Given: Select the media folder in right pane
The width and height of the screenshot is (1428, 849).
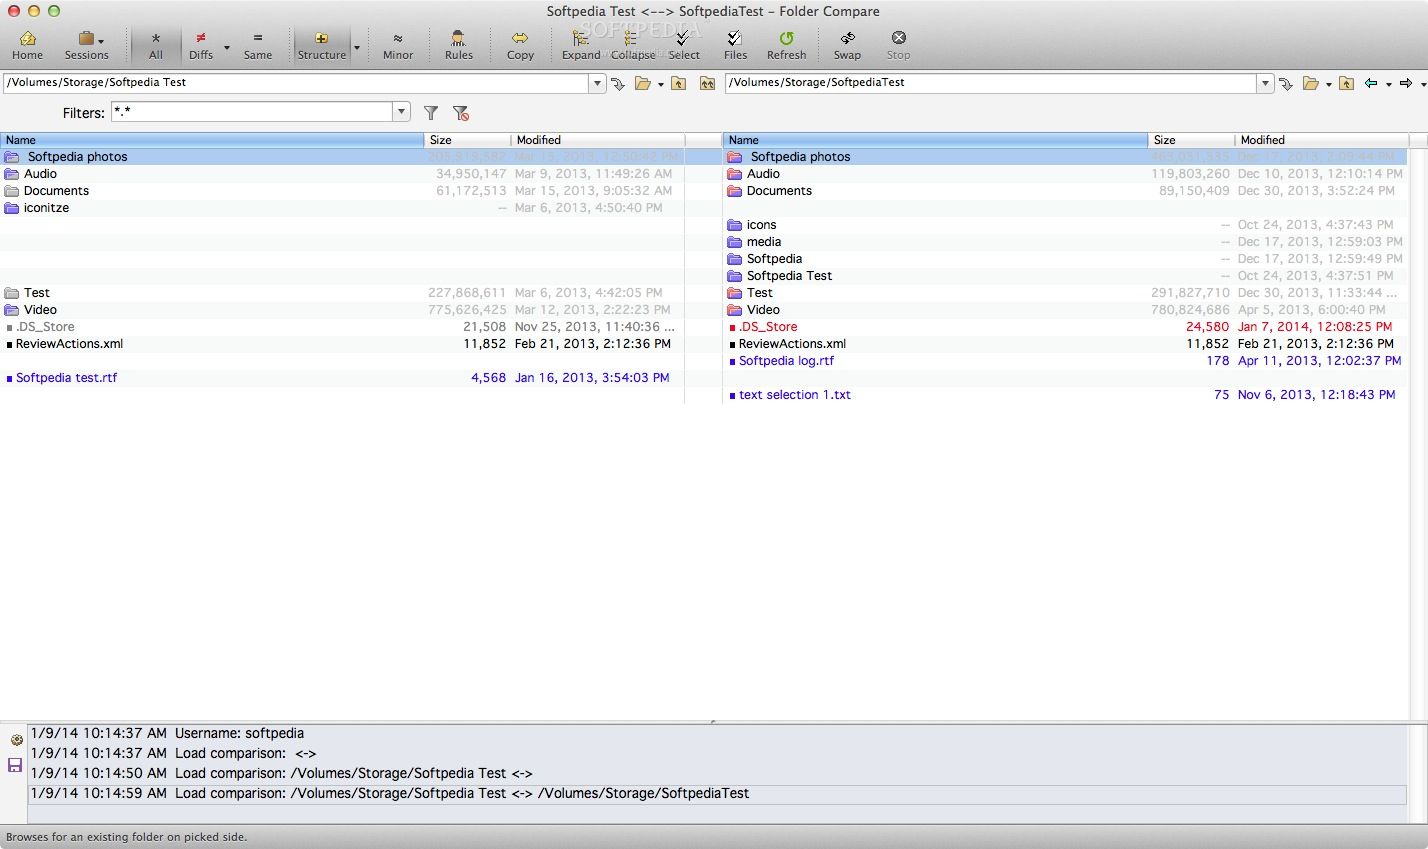Looking at the screenshot, I should click(x=1065, y=242).
